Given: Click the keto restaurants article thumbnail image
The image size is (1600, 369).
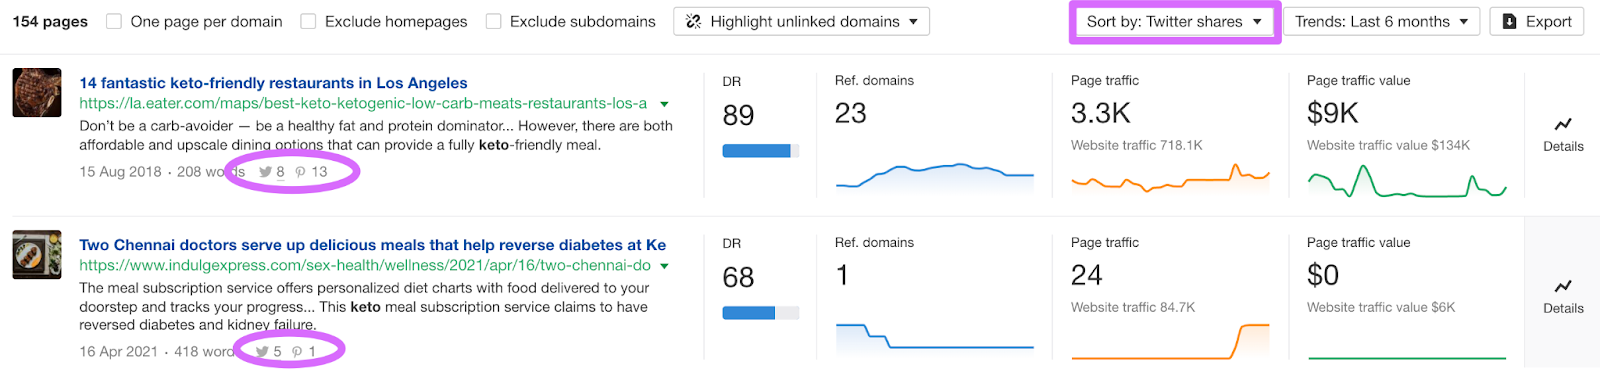Looking at the screenshot, I should [x=37, y=93].
